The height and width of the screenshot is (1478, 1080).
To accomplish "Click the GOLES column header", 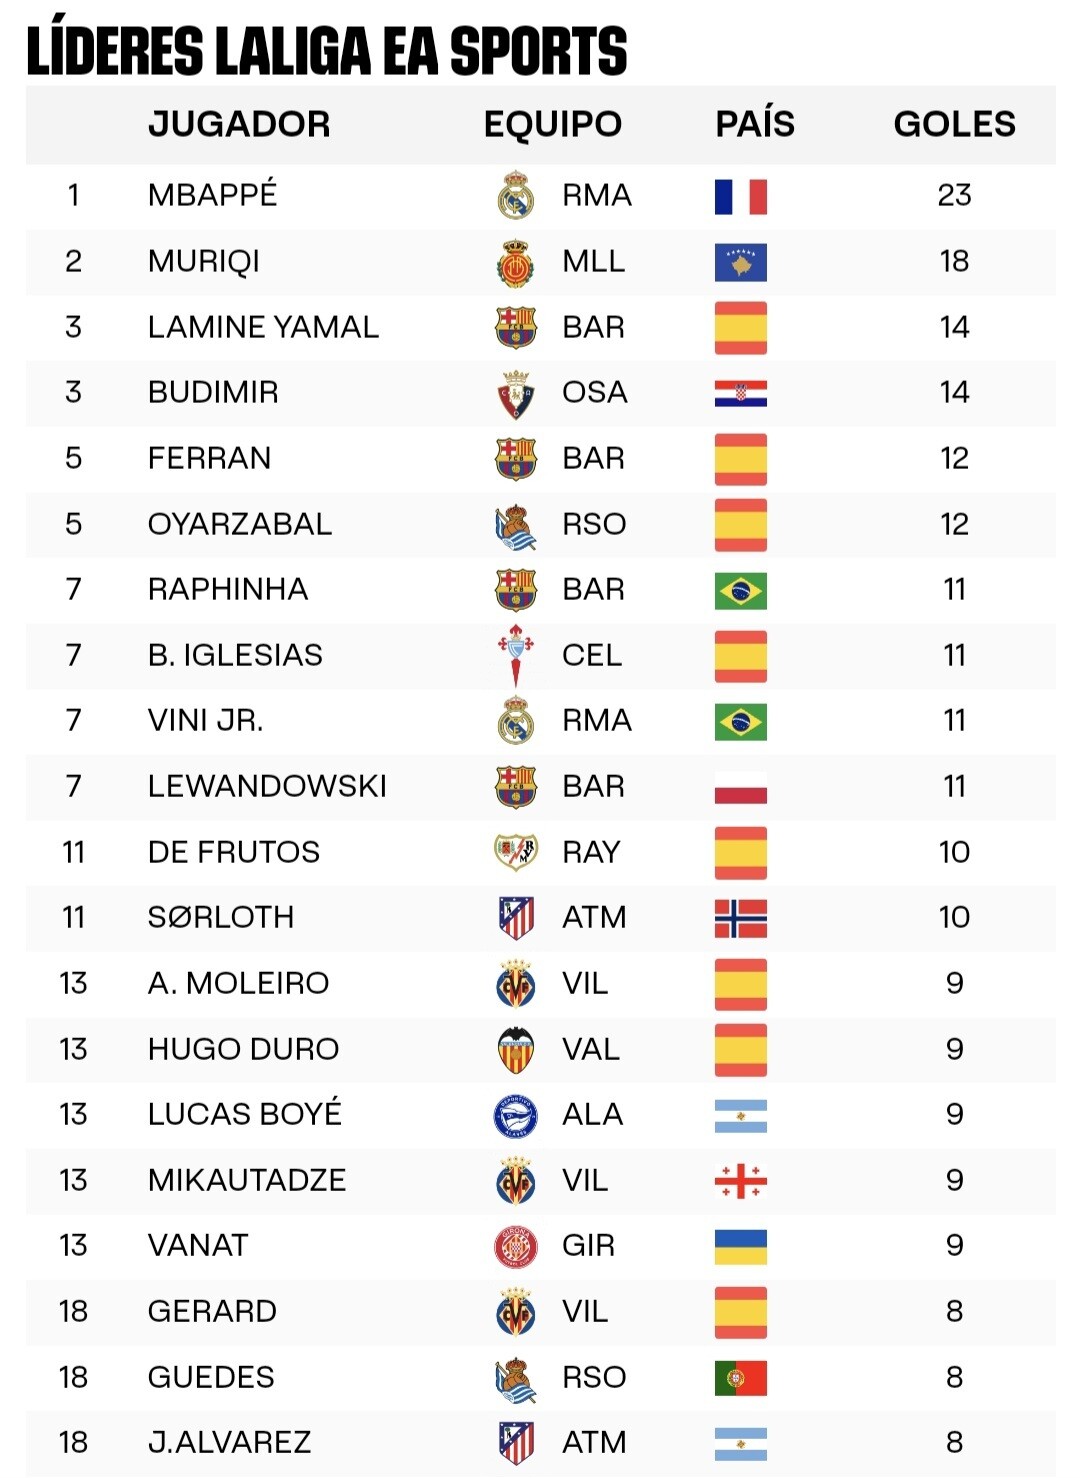I will tap(954, 124).
